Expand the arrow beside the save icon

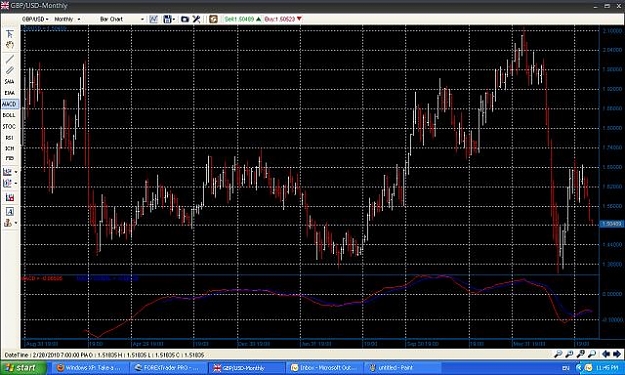point(174,19)
